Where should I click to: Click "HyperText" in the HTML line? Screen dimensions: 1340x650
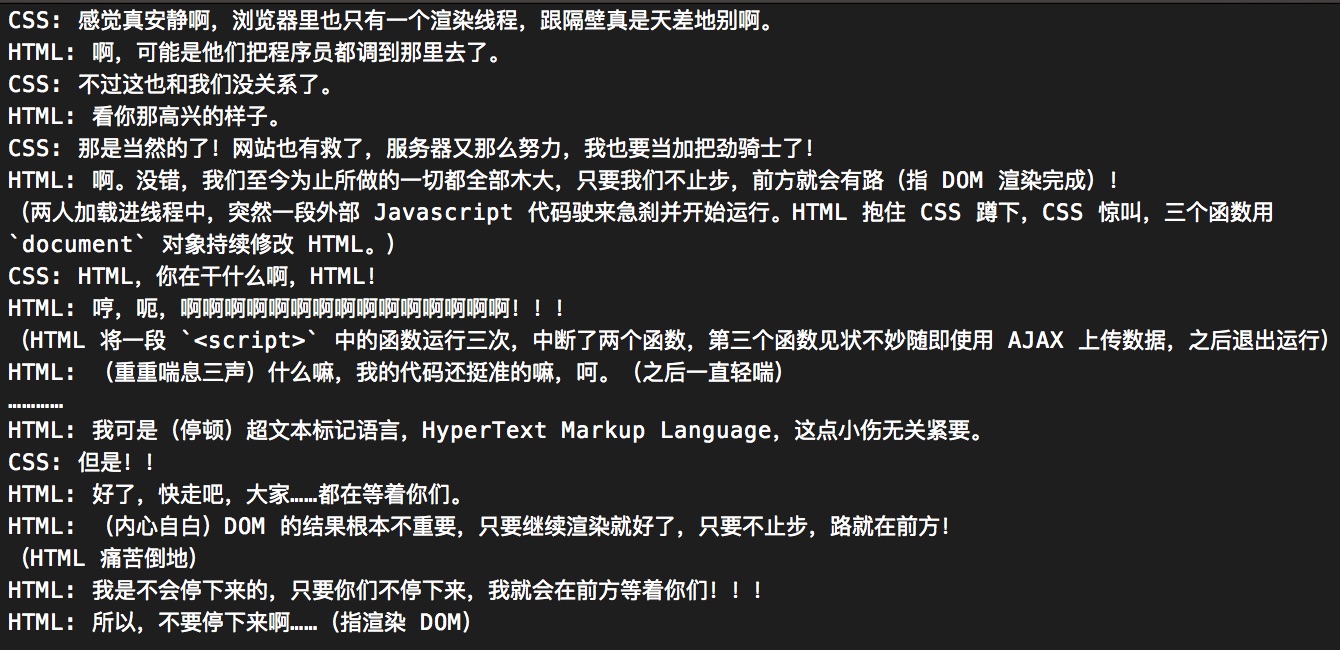click(484, 431)
